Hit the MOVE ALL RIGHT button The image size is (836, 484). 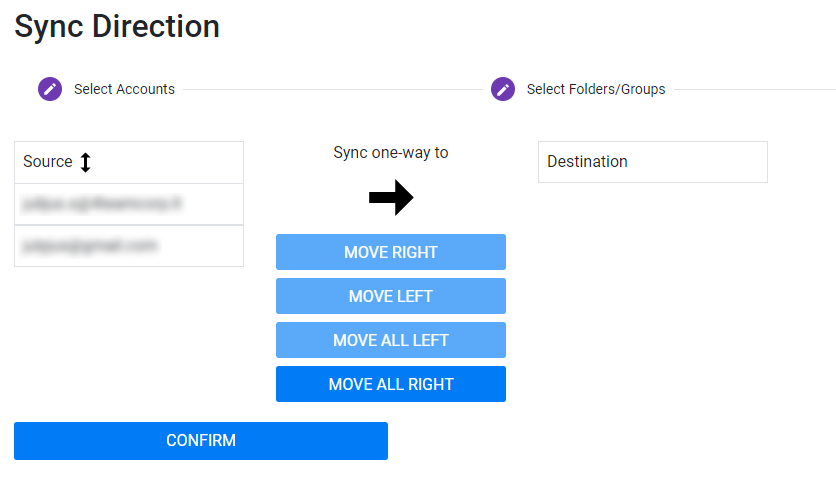391,384
